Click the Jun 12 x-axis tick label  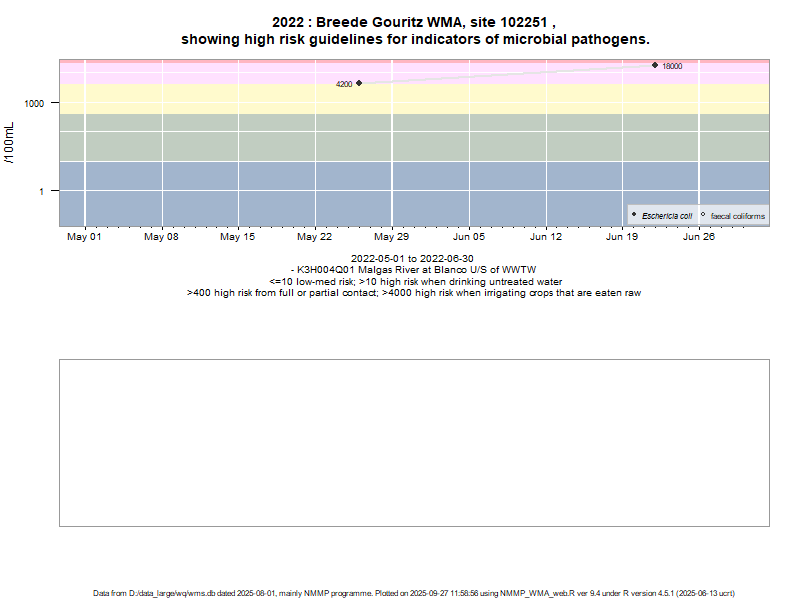545,238
